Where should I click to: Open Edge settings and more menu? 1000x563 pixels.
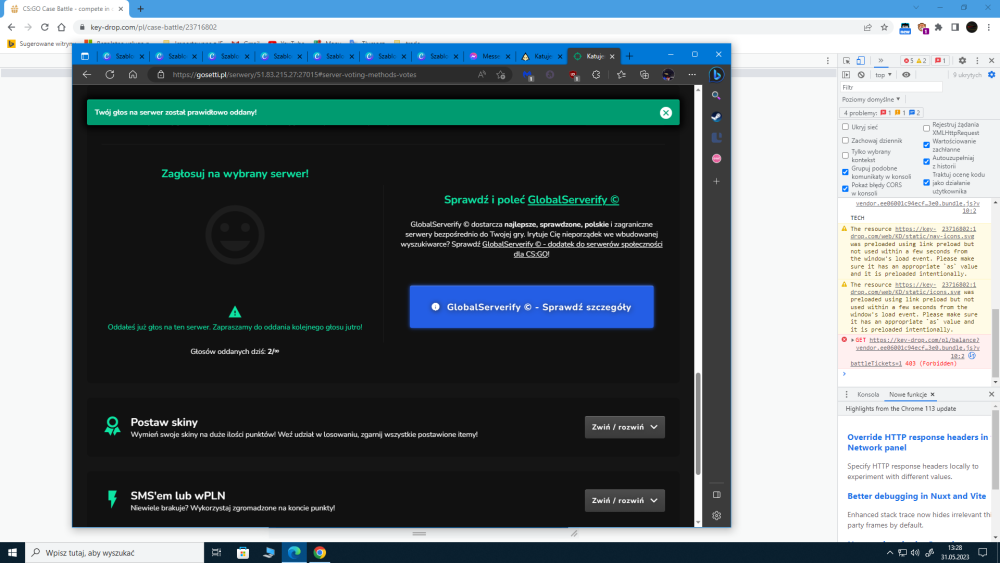point(692,75)
